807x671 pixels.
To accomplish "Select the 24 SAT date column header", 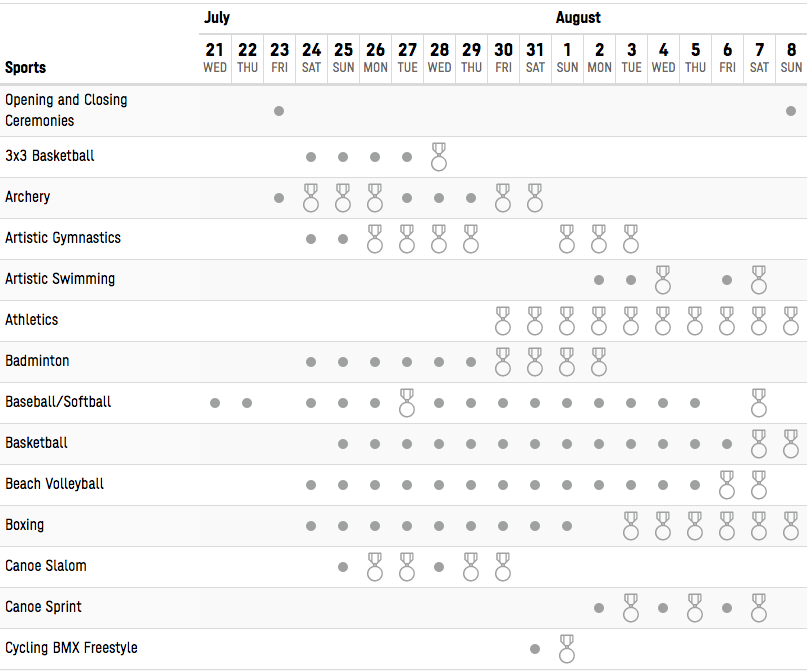I will [x=311, y=58].
